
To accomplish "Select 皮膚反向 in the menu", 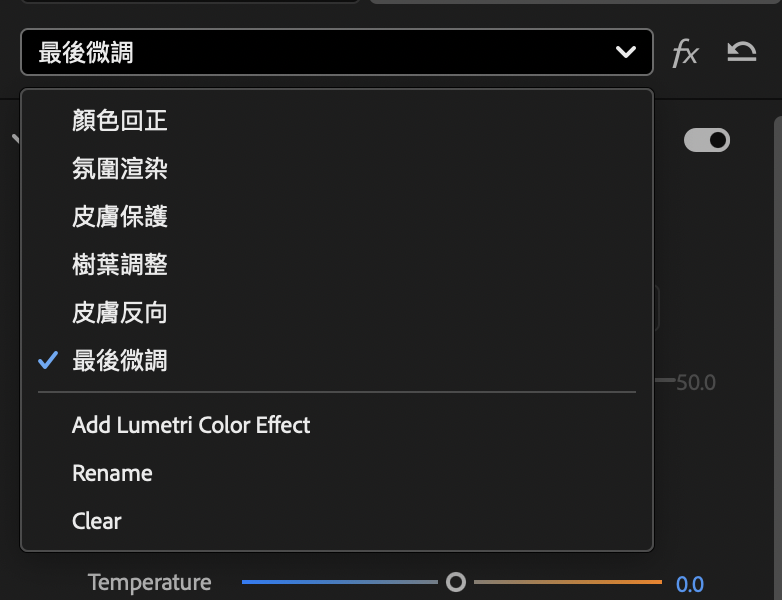I will click(x=120, y=313).
